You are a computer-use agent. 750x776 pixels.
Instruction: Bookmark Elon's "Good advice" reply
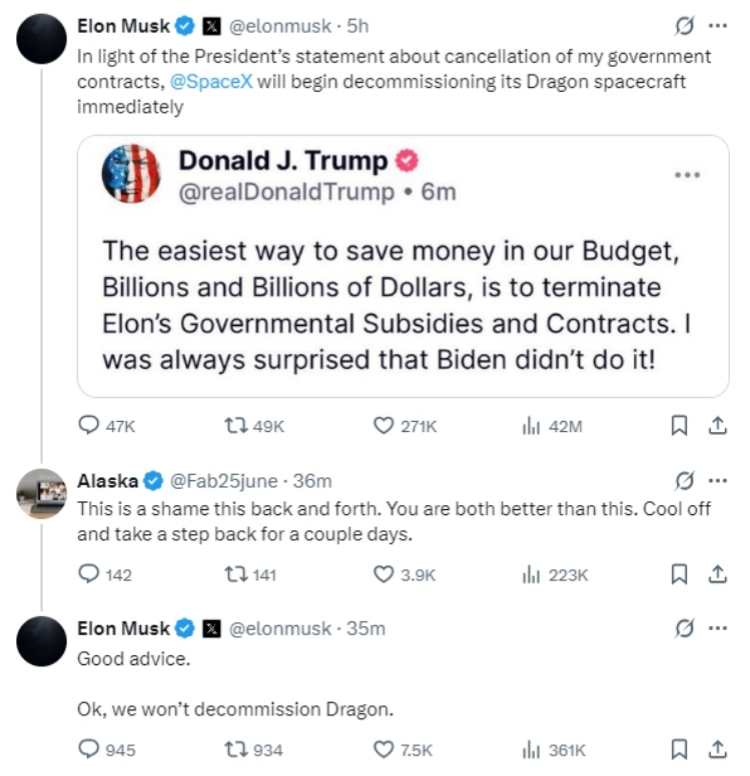point(679,749)
